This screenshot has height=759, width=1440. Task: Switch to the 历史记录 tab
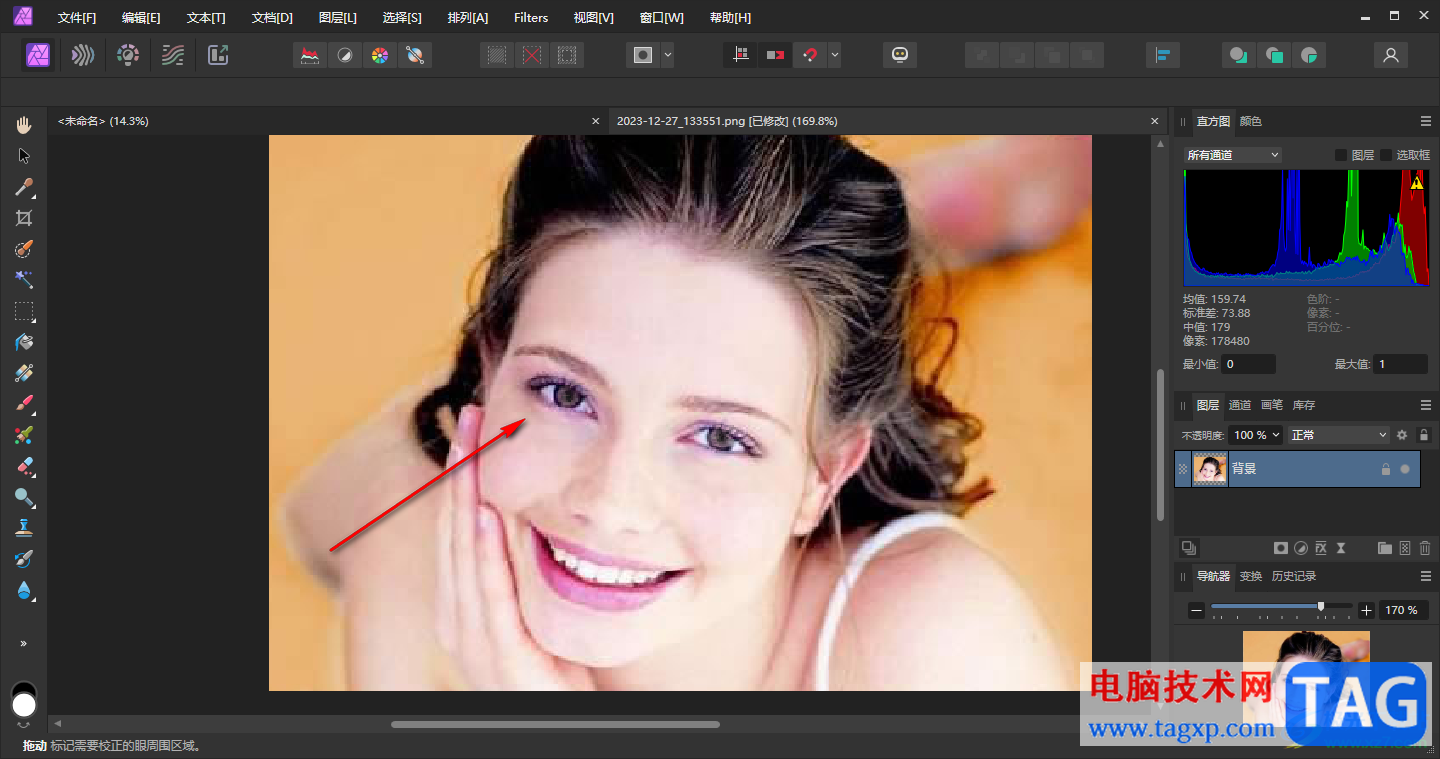[1294, 576]
